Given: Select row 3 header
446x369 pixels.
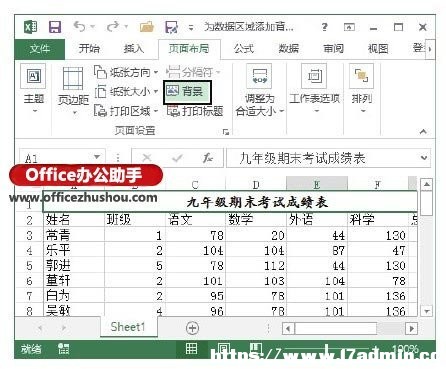Looking at the screenshot, I should (x=29, y=235).
